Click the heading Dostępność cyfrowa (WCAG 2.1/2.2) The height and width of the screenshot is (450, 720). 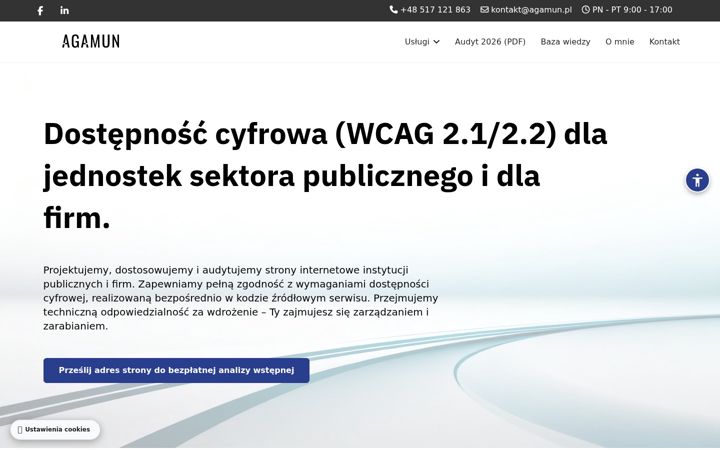point(325,175)
